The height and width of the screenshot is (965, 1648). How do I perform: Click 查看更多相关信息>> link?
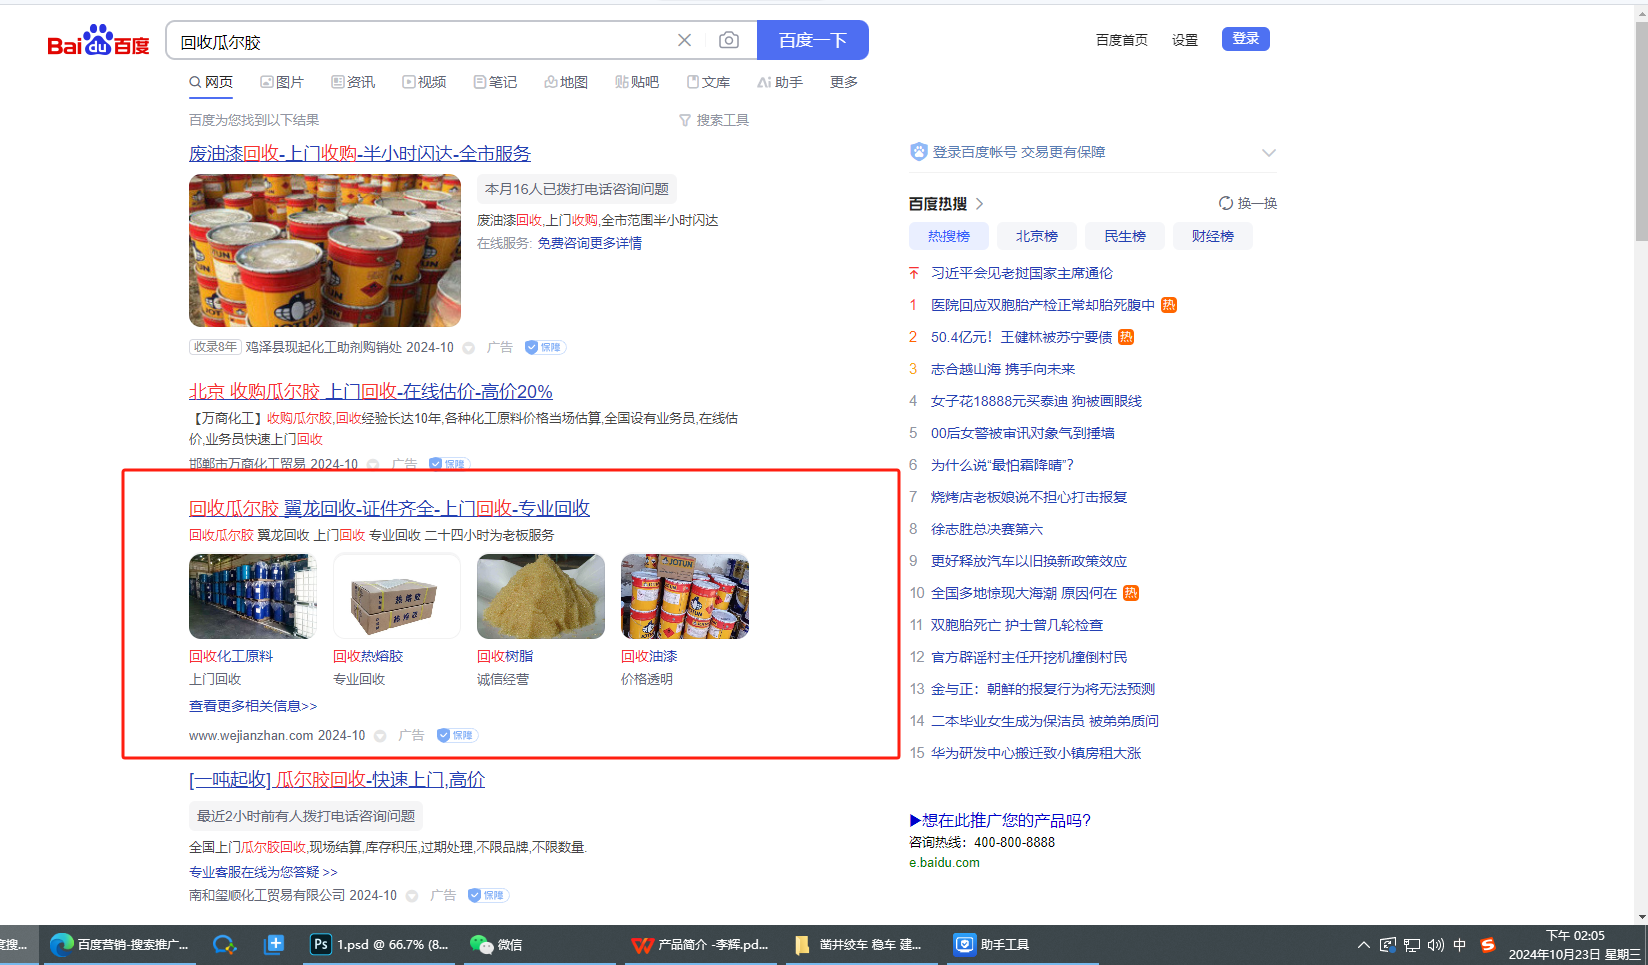click(253, 706)
